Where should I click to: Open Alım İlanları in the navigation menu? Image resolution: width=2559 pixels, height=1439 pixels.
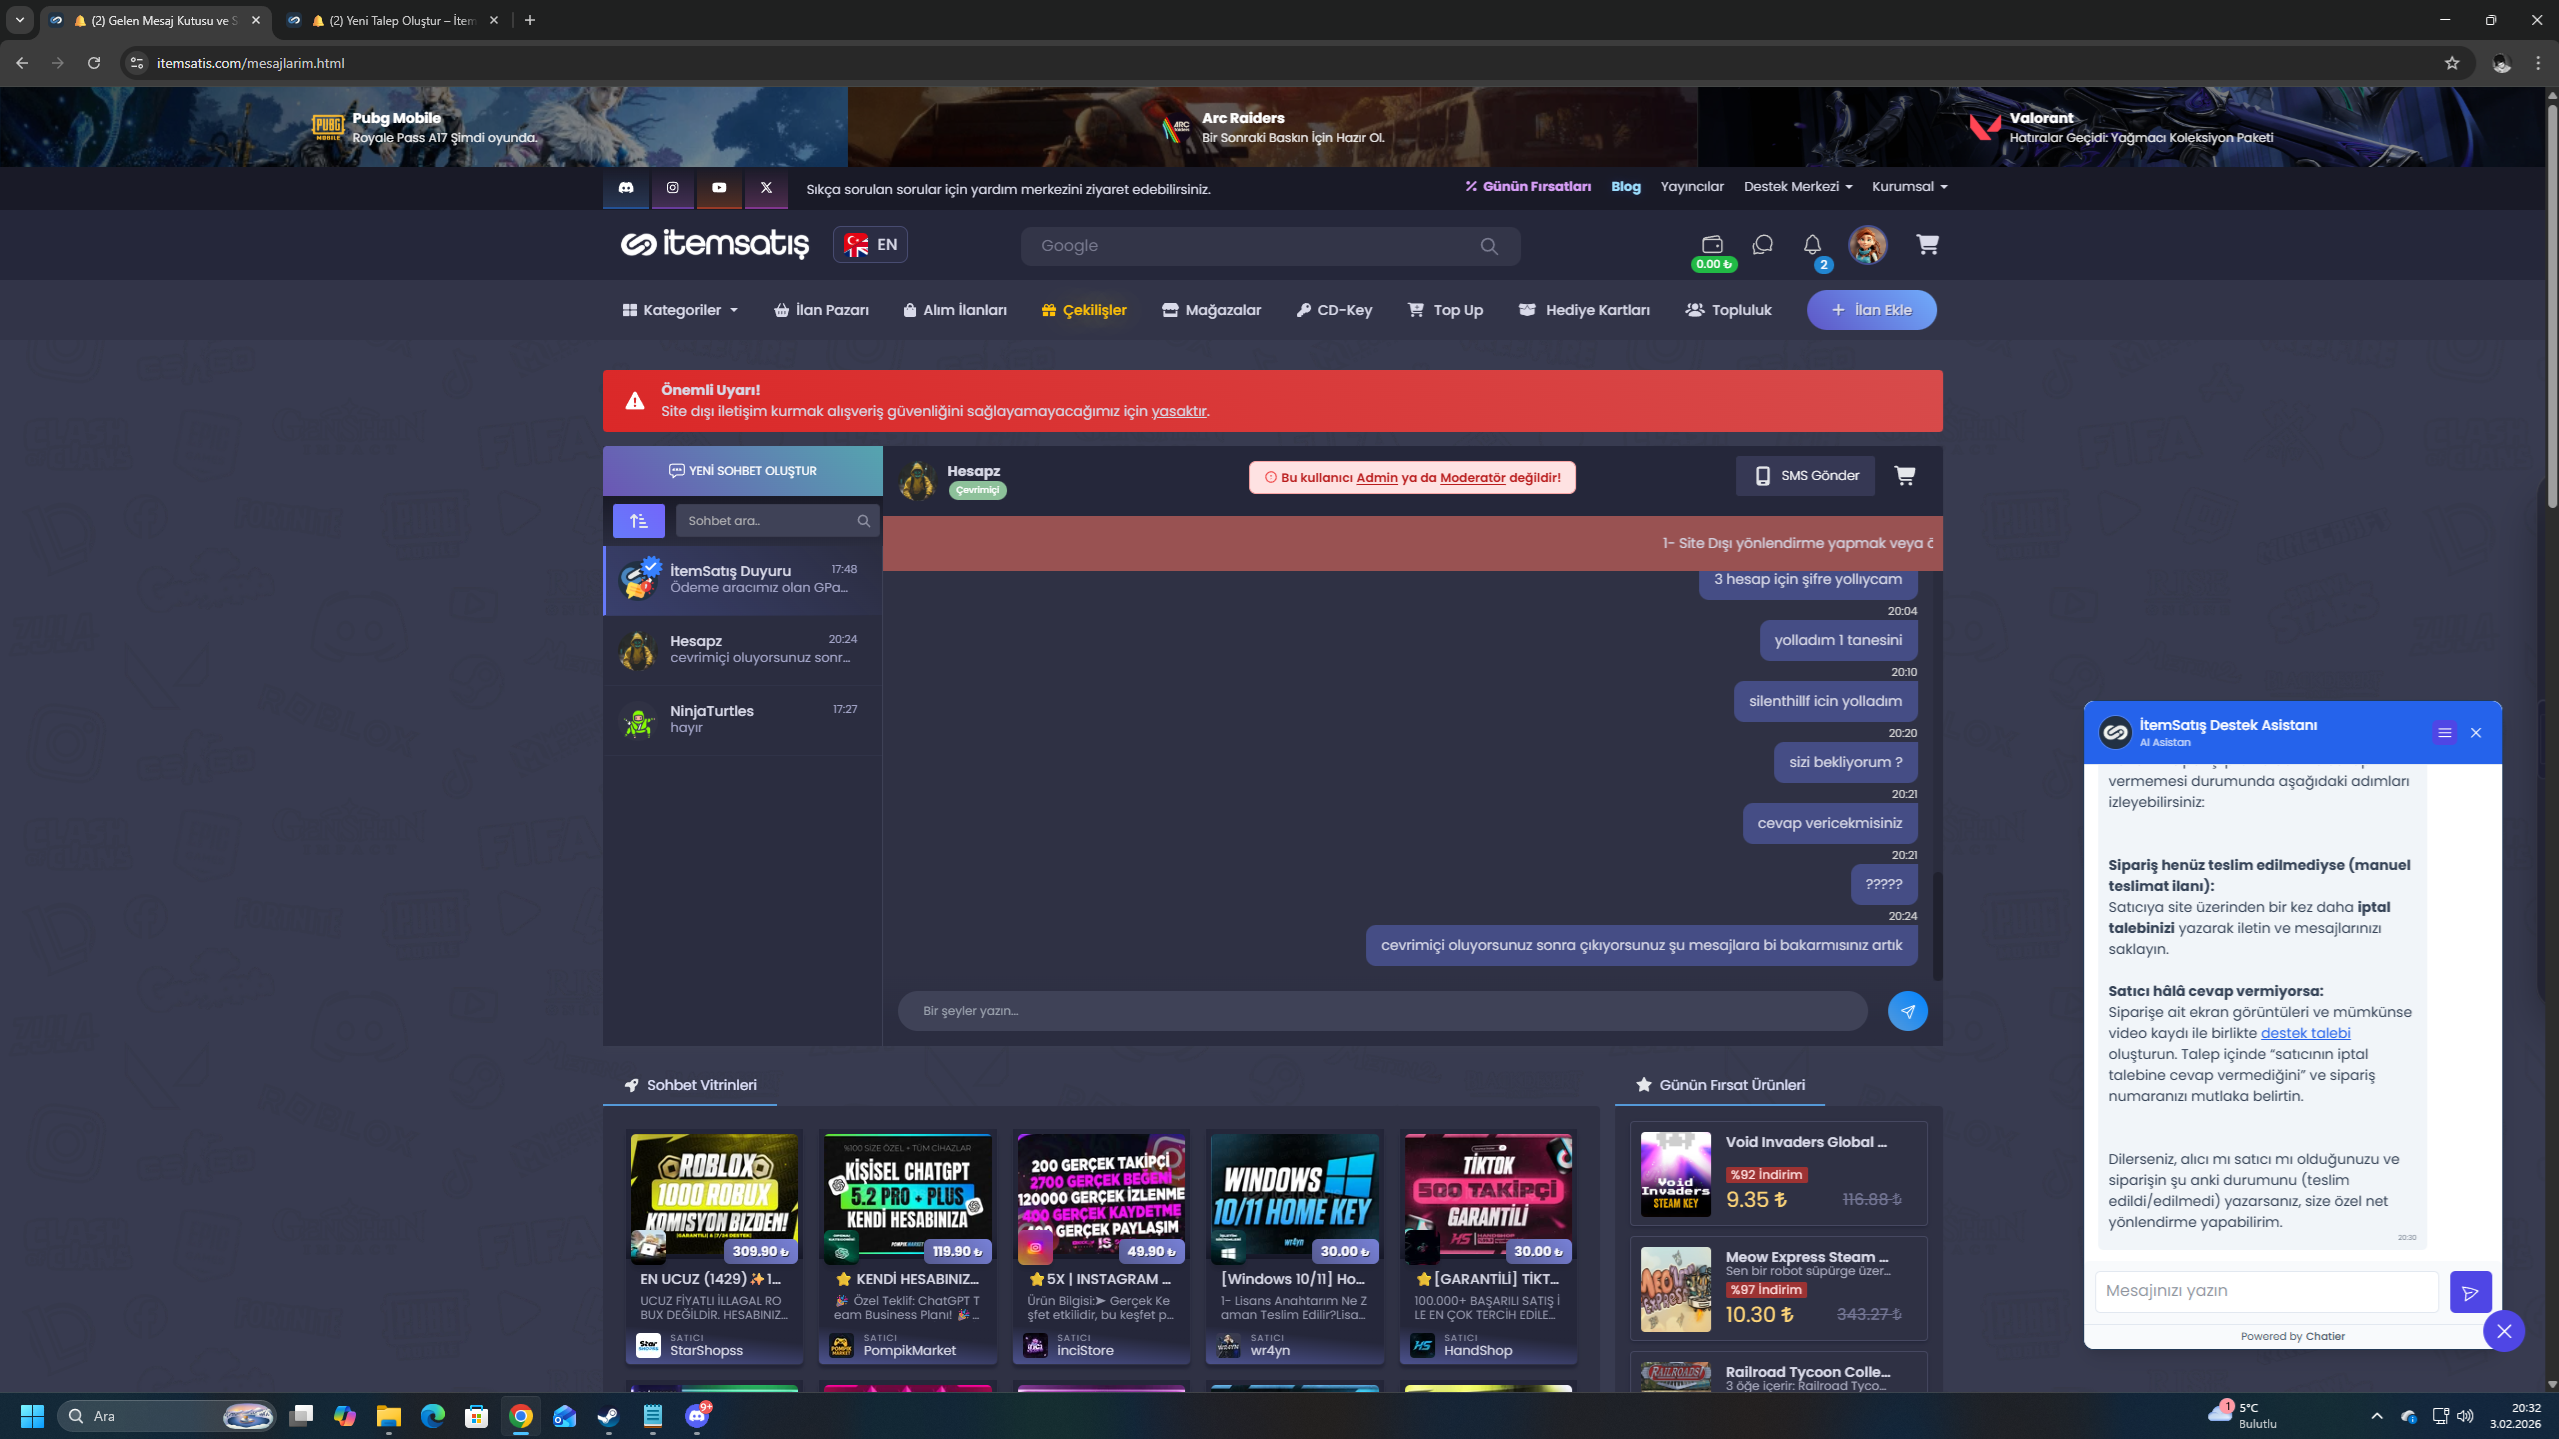(x=955, y=311)
